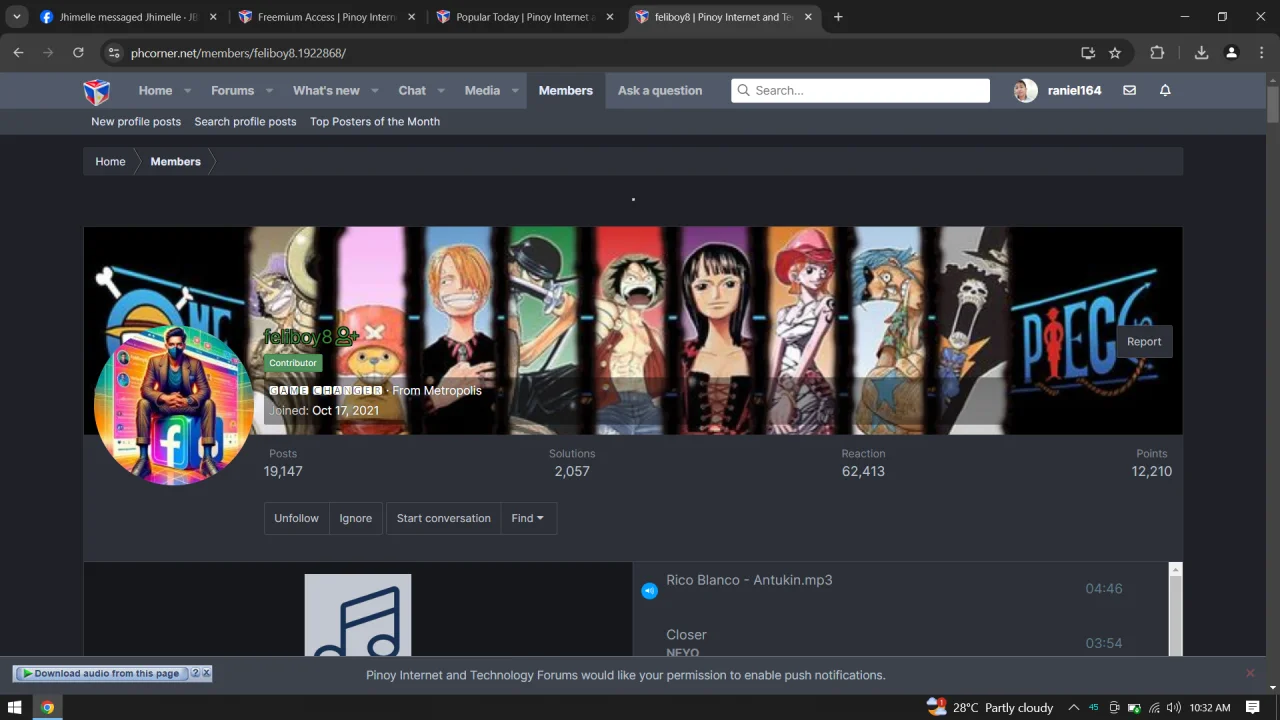Close the Freemium Access tab
Screen dimensions: 1280x720
411,17
